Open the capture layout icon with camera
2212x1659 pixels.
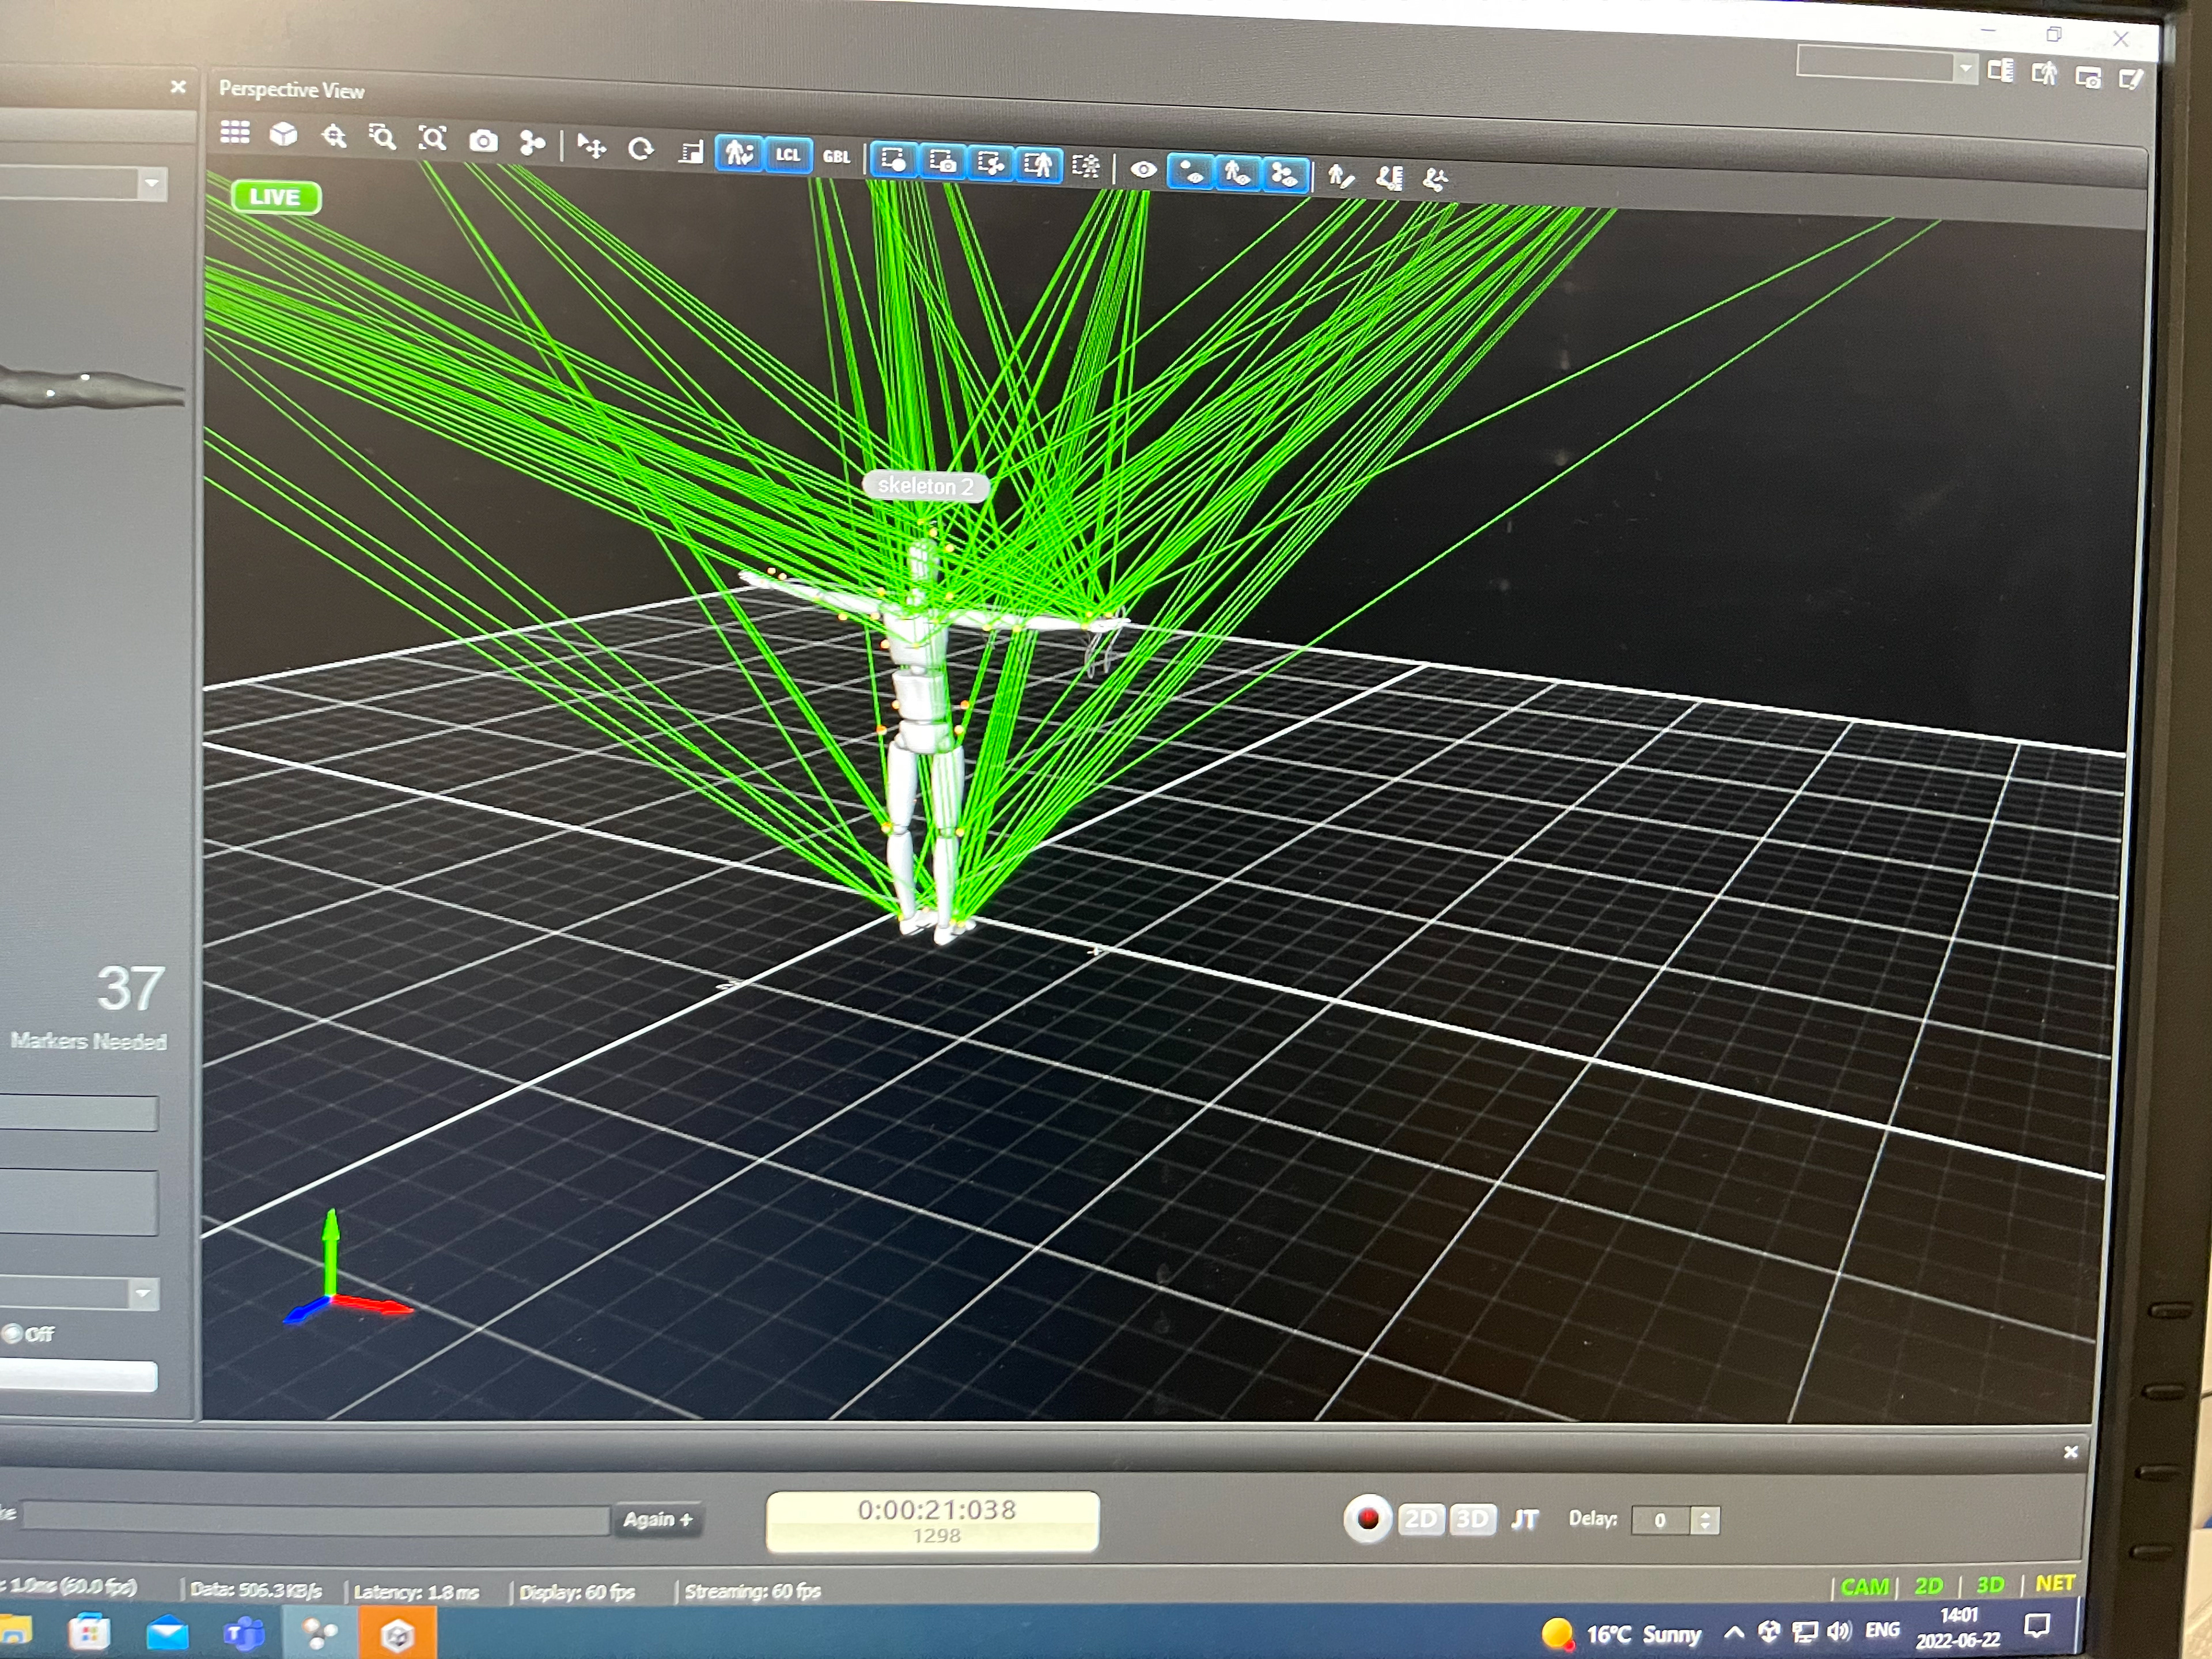[2088, 77]
